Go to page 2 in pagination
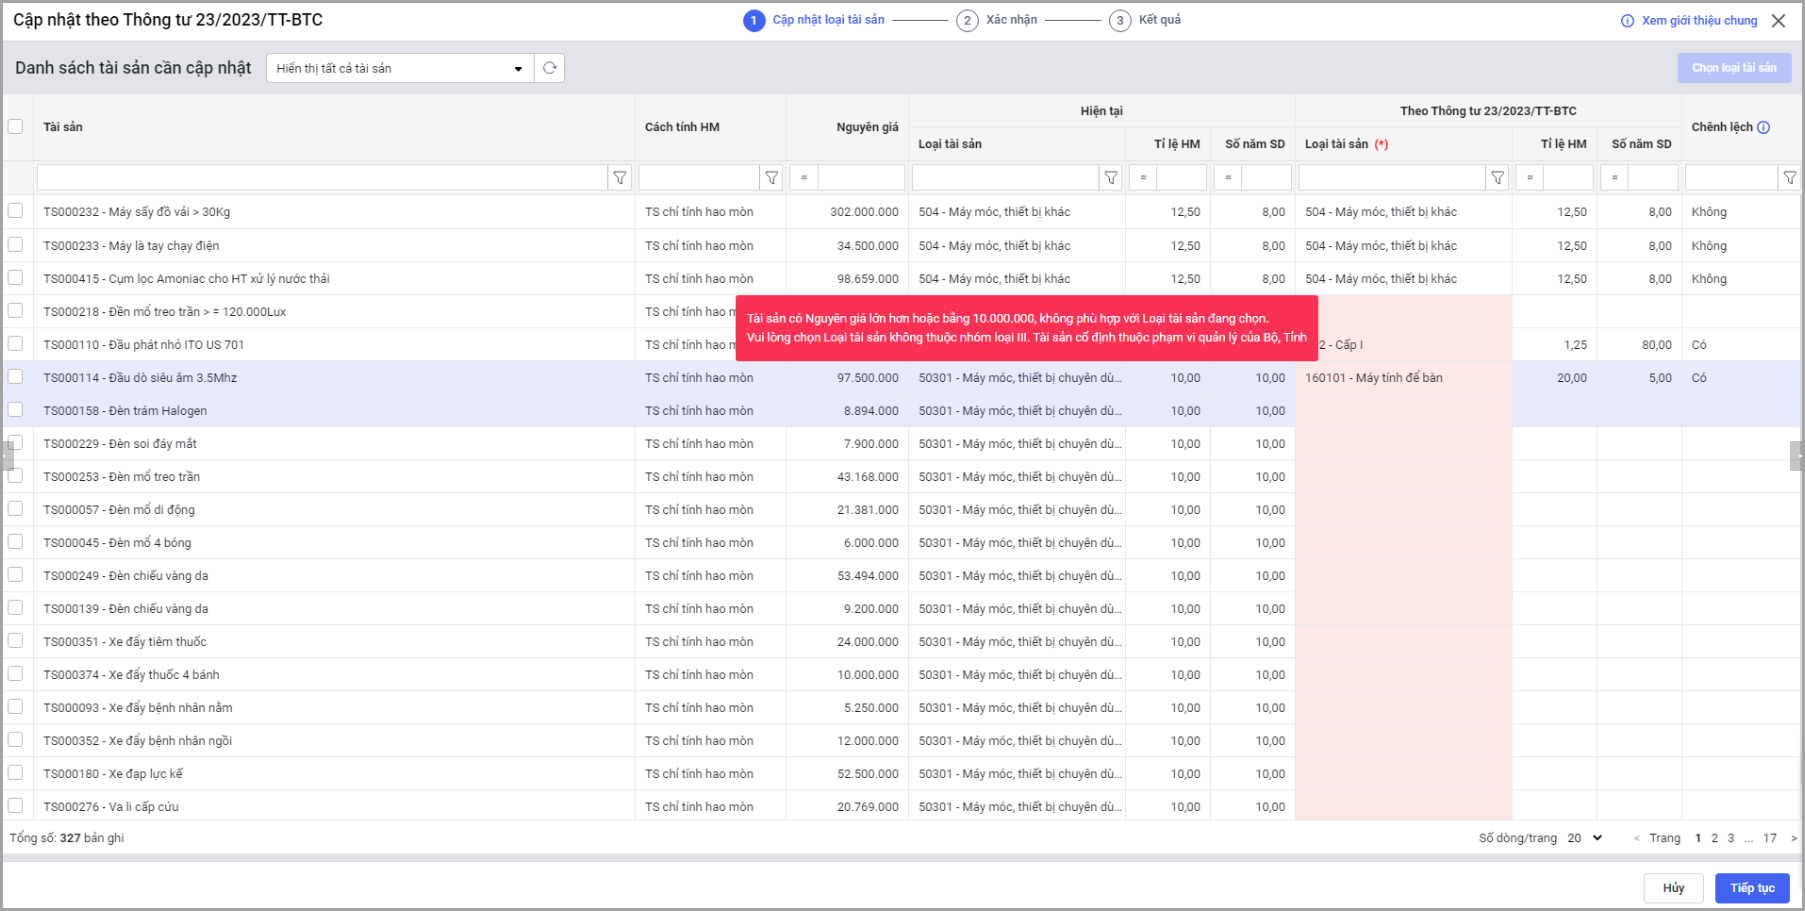This screenshot has width=1805, height=911. pos(1714,838)
